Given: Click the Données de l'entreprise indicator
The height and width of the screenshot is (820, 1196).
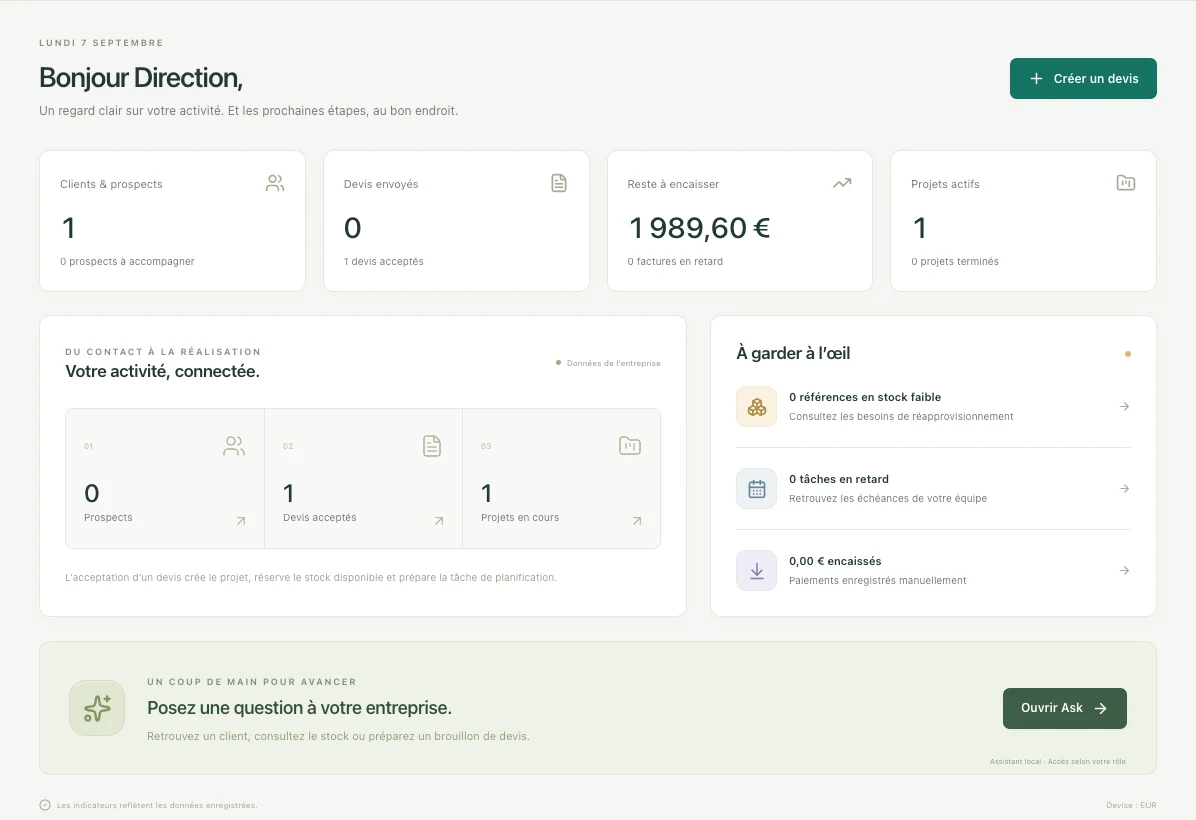Looking at the screenshot, I should pyautogui.click(x=609, y=363).
